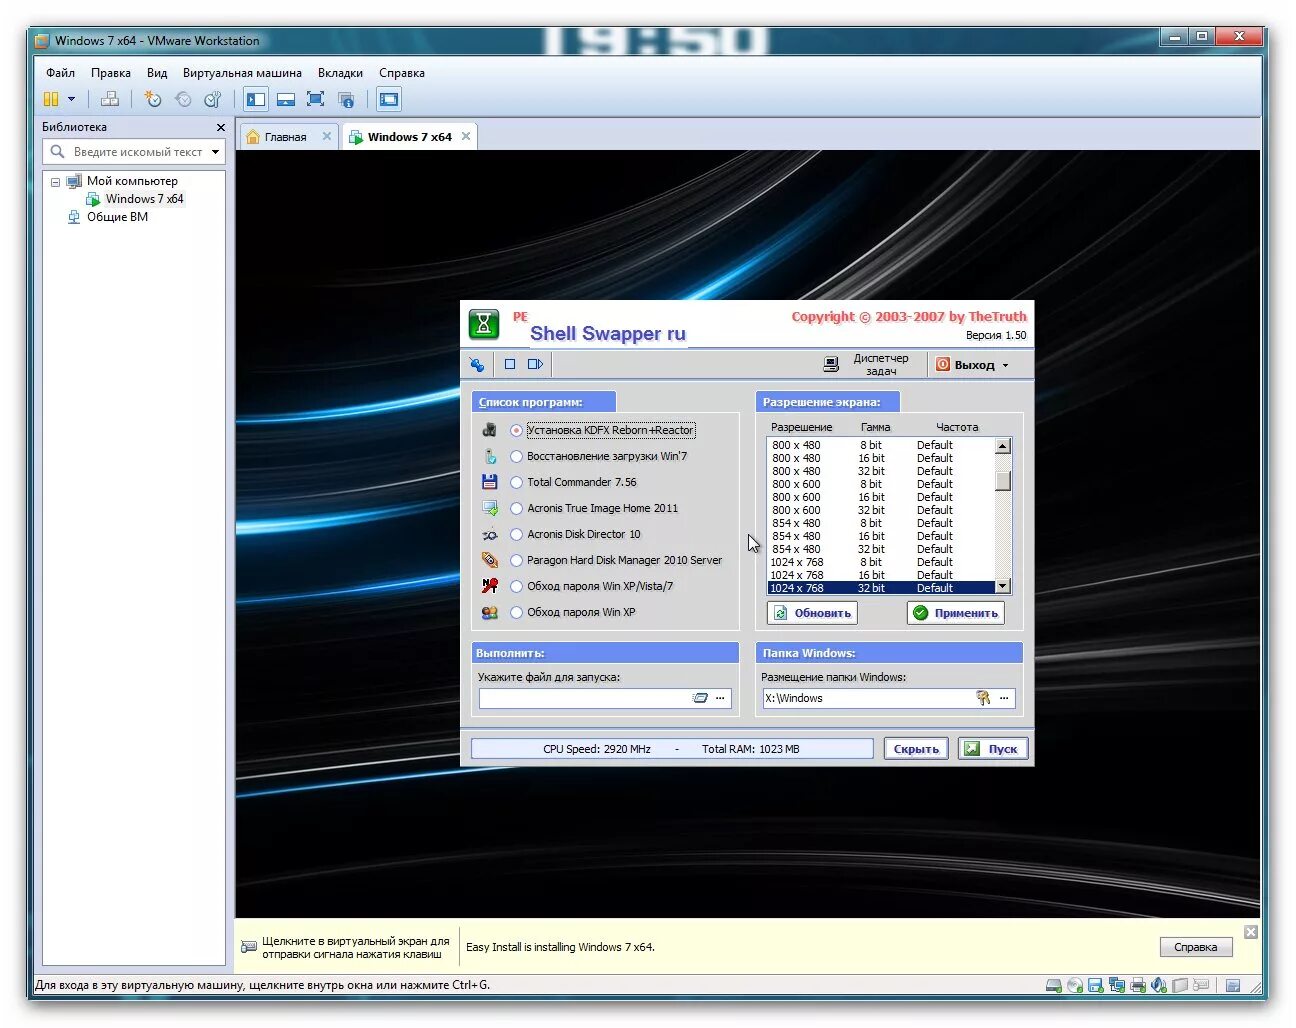Open the Виртуальная машина menu
Image resolution: width=1296 pixels, height=1028 pixels.
(242, 73)
